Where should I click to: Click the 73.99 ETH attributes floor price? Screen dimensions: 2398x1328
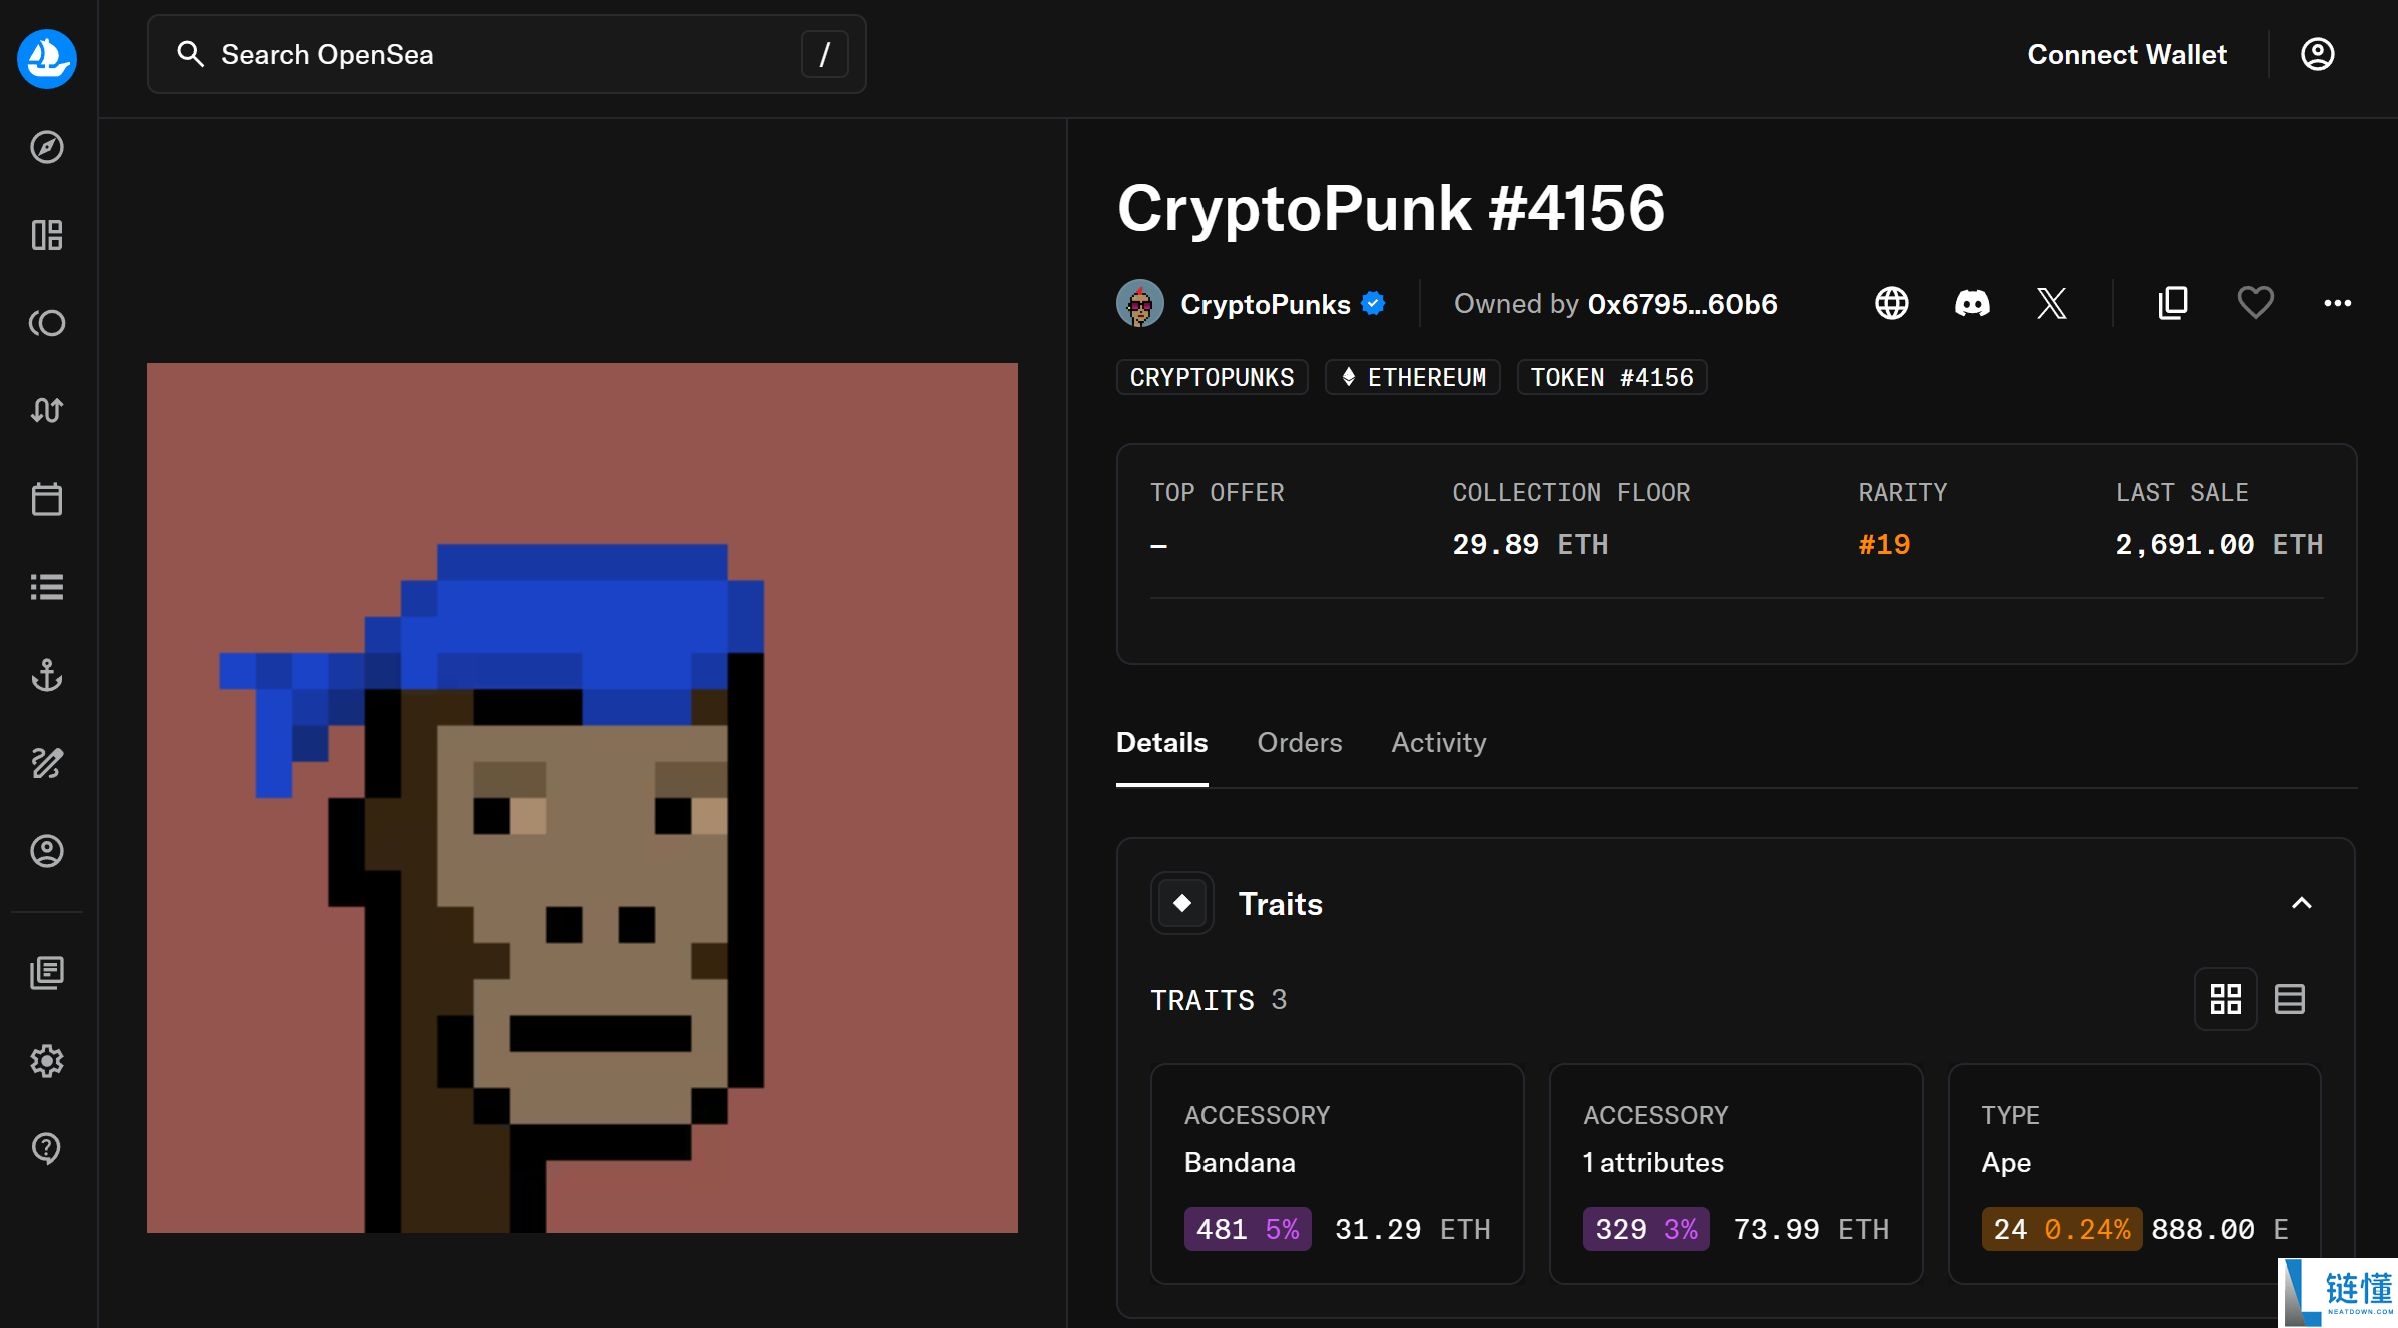pos(1811,1229)
